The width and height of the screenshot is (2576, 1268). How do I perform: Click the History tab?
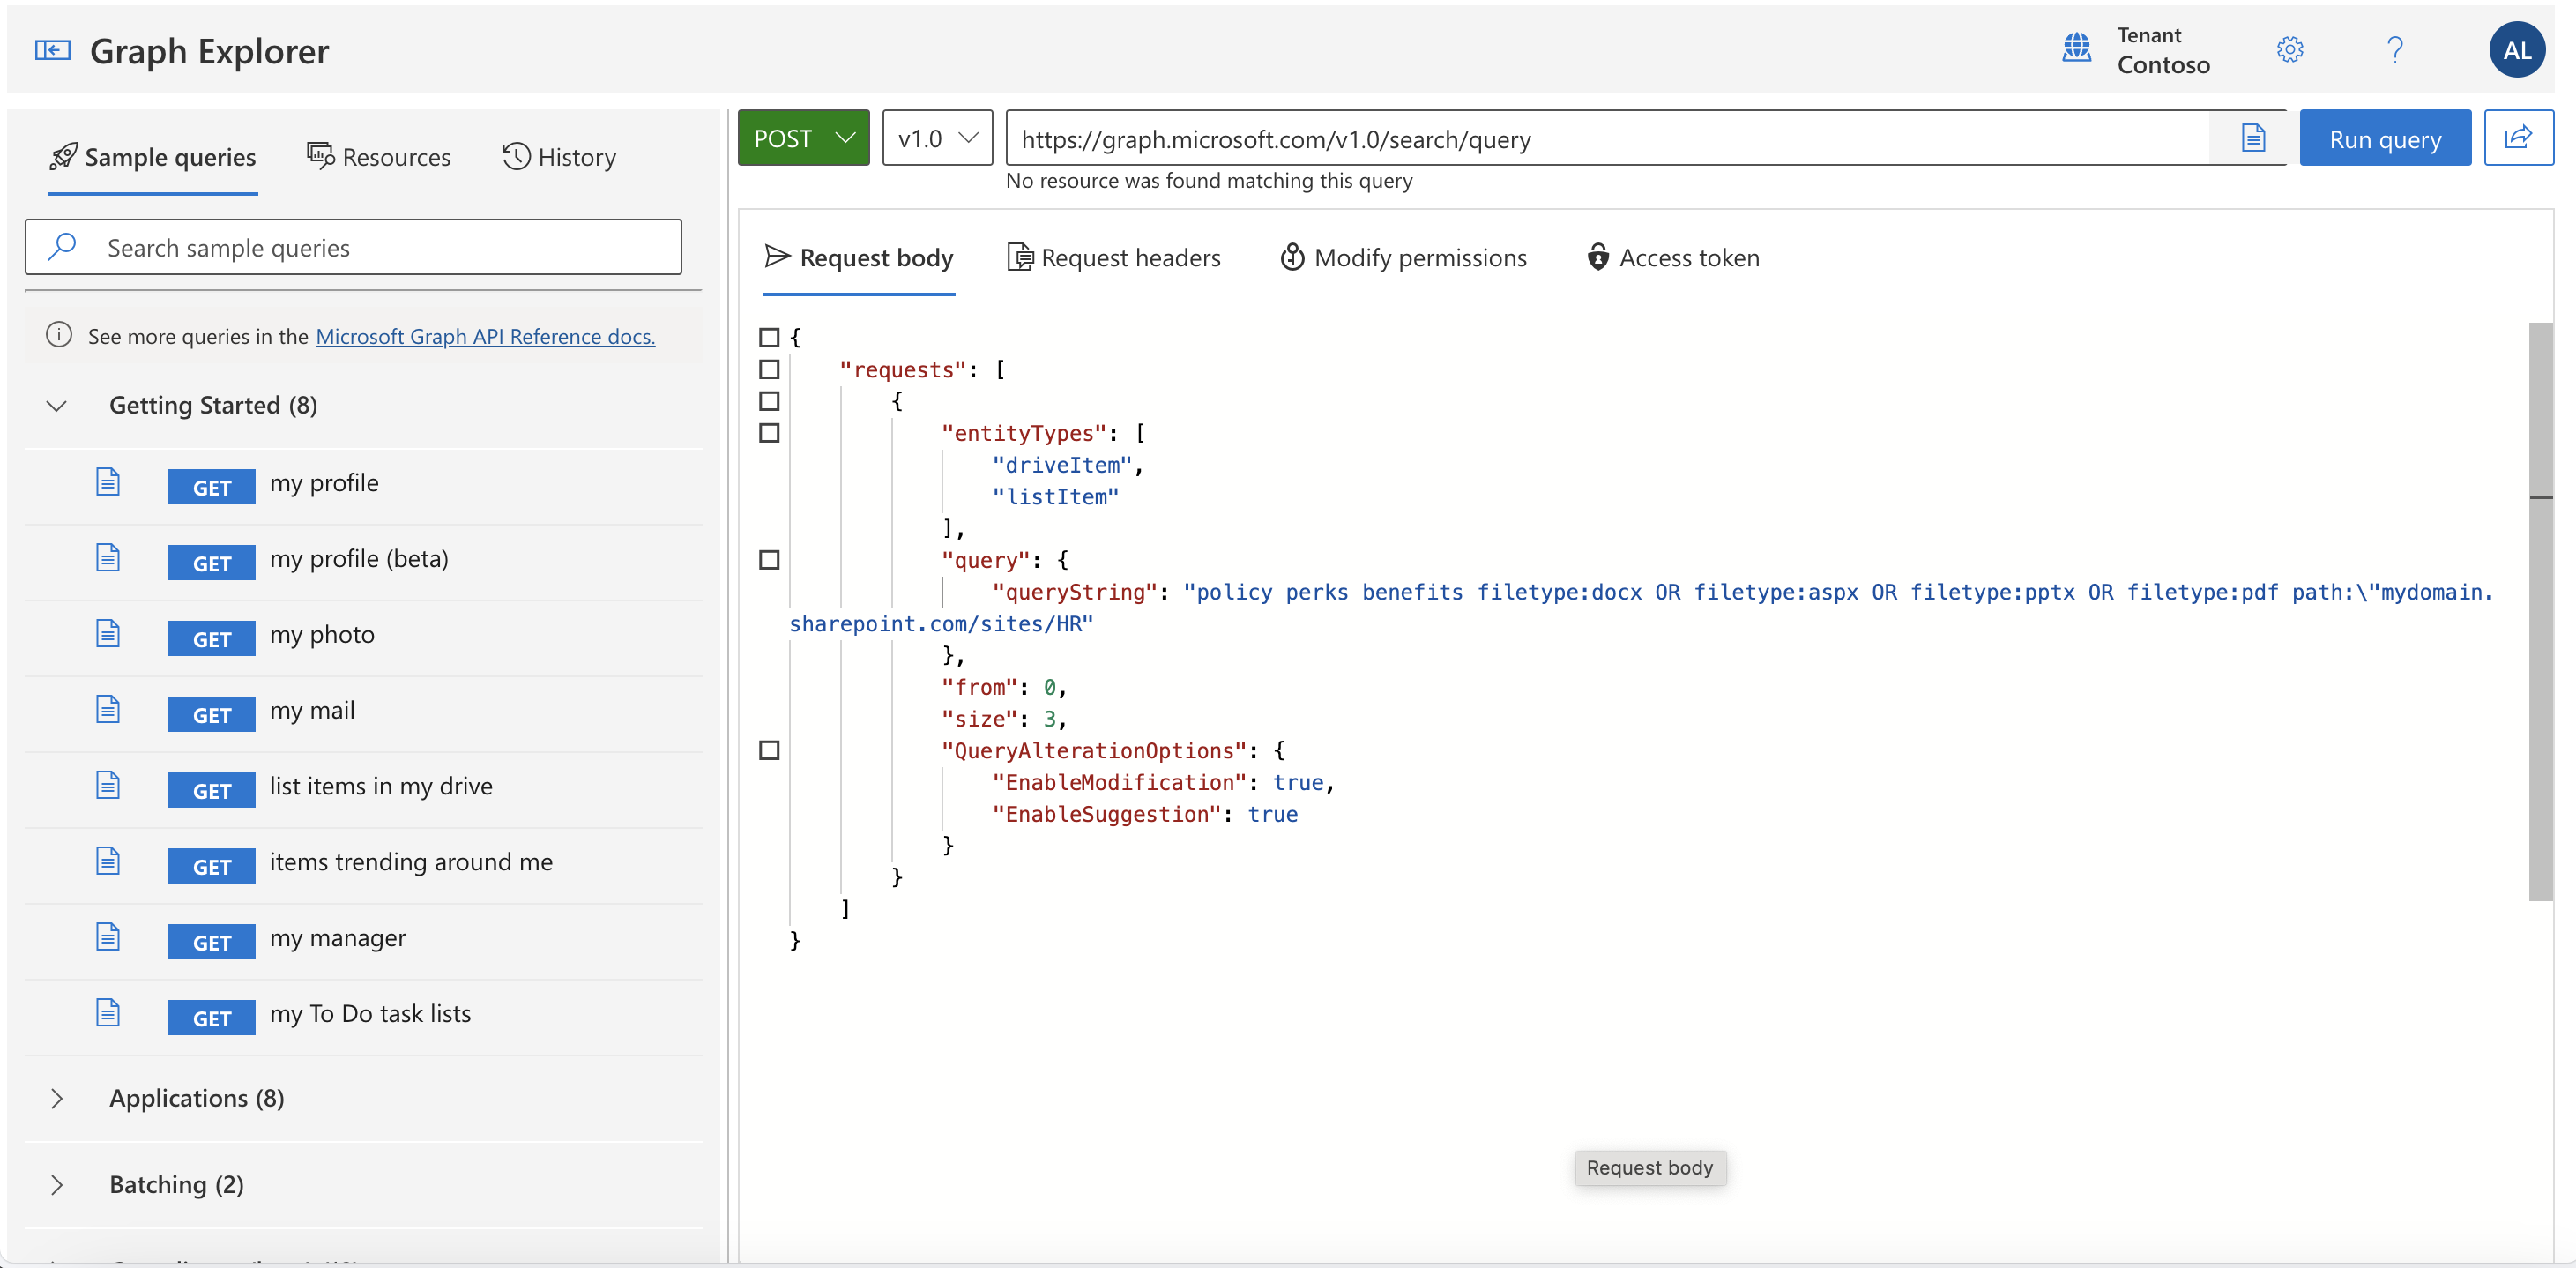[560, 156]
